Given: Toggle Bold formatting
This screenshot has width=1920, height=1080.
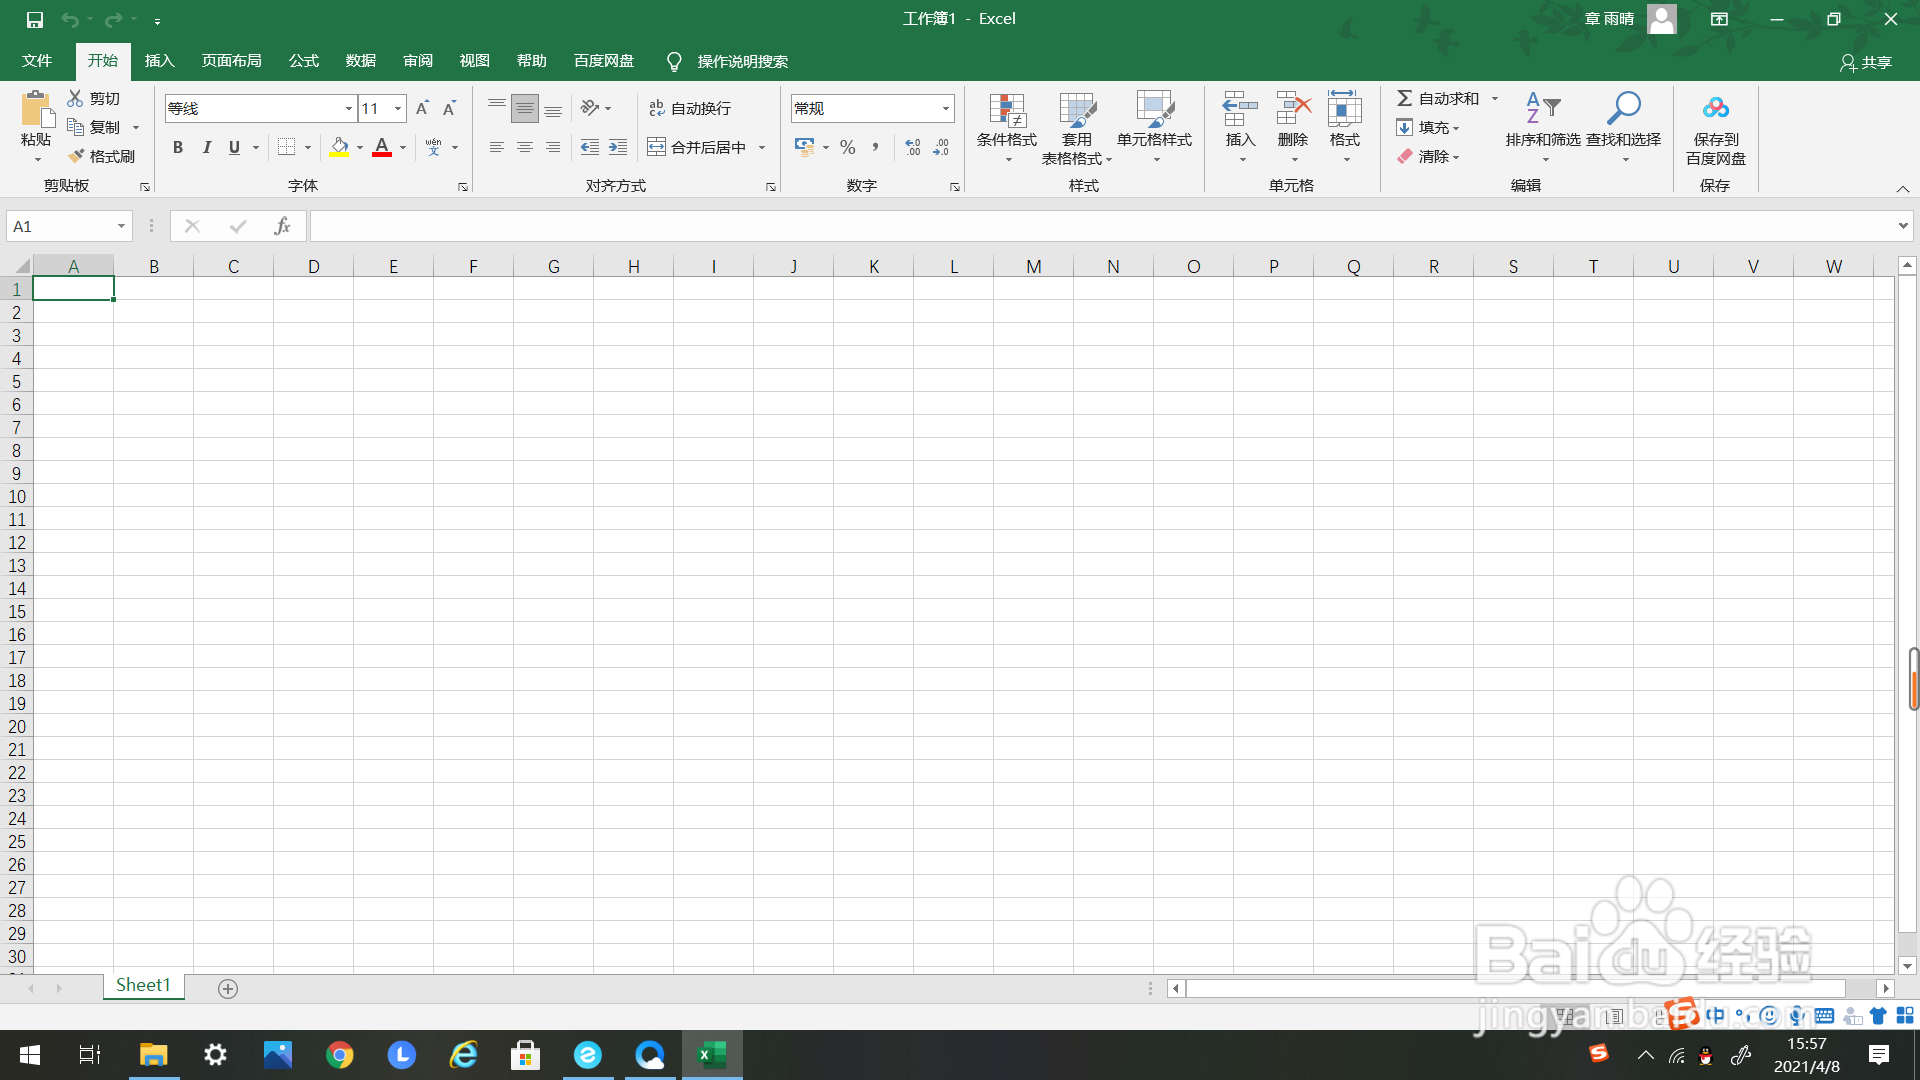Looking at the screenshot, I should 178,147.
